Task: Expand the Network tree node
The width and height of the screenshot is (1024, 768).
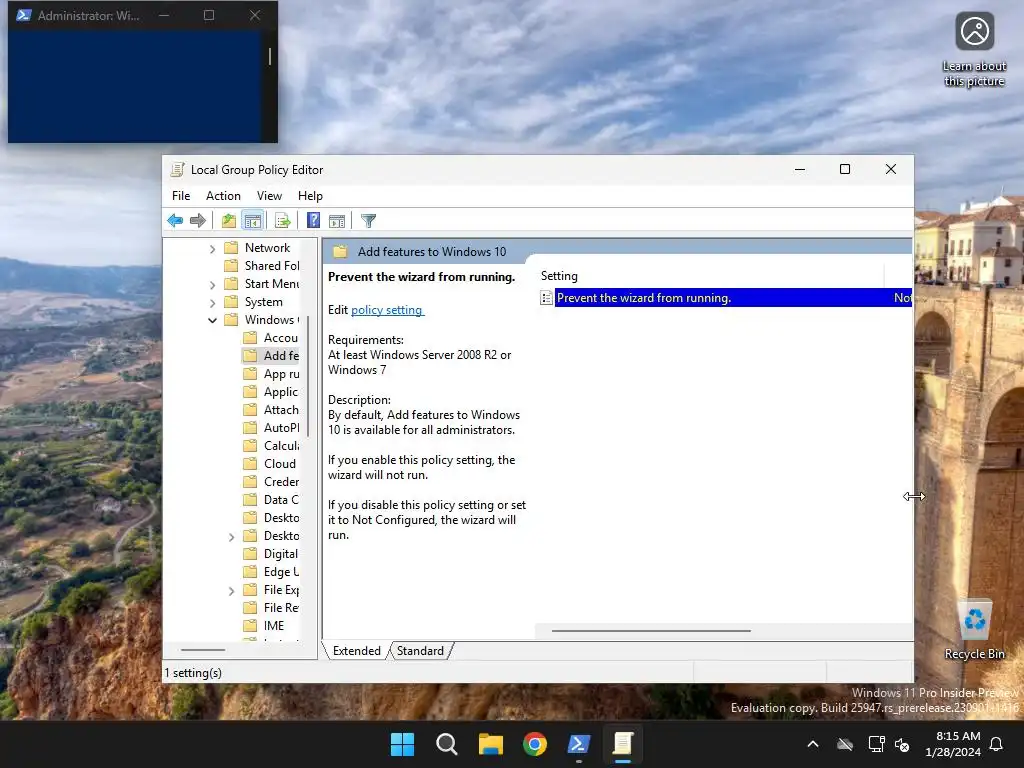Action: click(212, 248)
